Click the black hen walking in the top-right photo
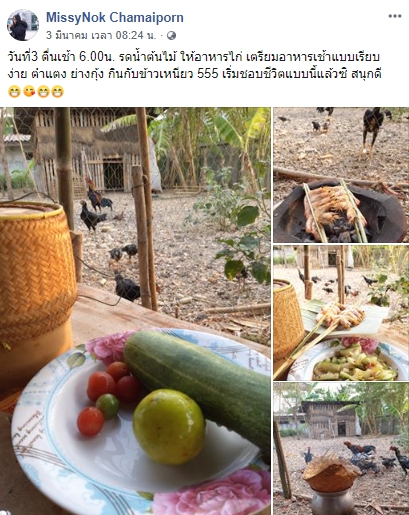 pyautogui.click(x=373, y=131)
